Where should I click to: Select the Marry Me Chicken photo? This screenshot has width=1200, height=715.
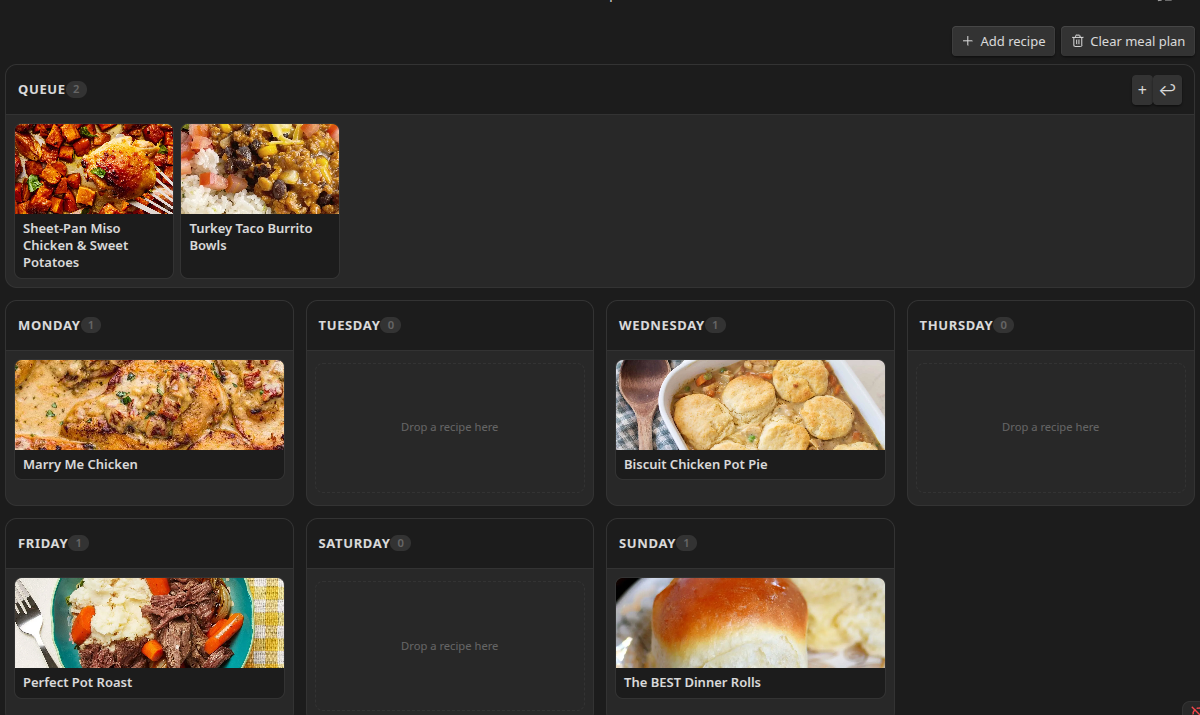150,405
